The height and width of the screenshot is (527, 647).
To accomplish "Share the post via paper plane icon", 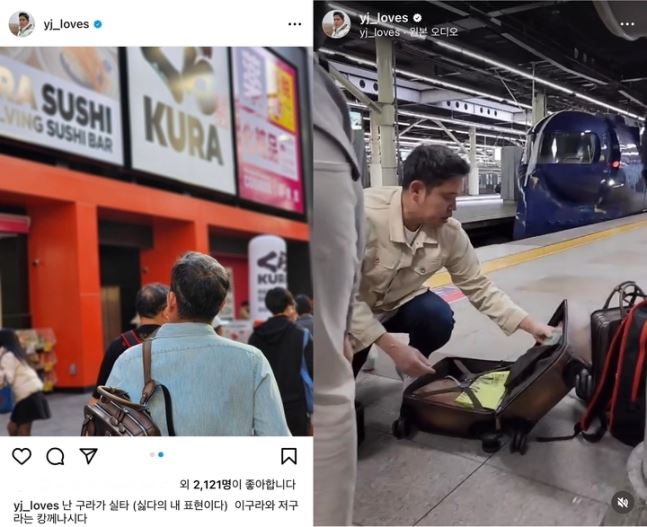I will pos(88,456).
